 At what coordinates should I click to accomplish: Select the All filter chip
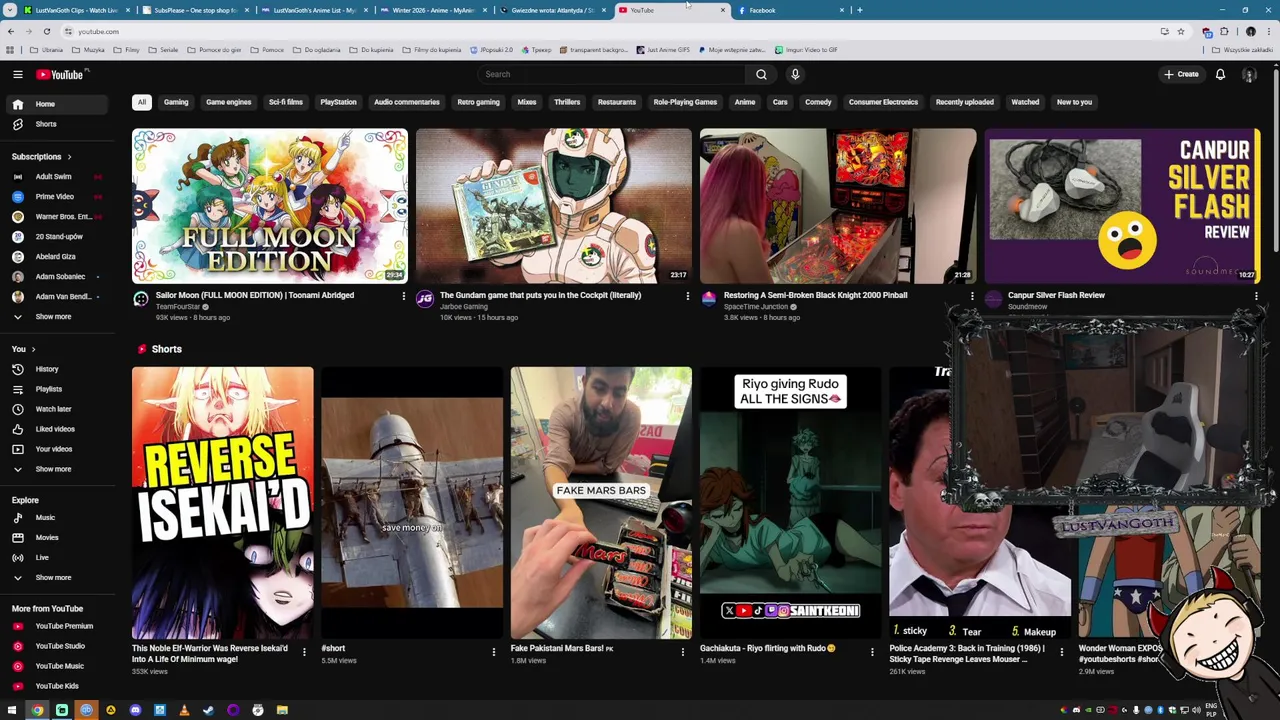[142, 102]
